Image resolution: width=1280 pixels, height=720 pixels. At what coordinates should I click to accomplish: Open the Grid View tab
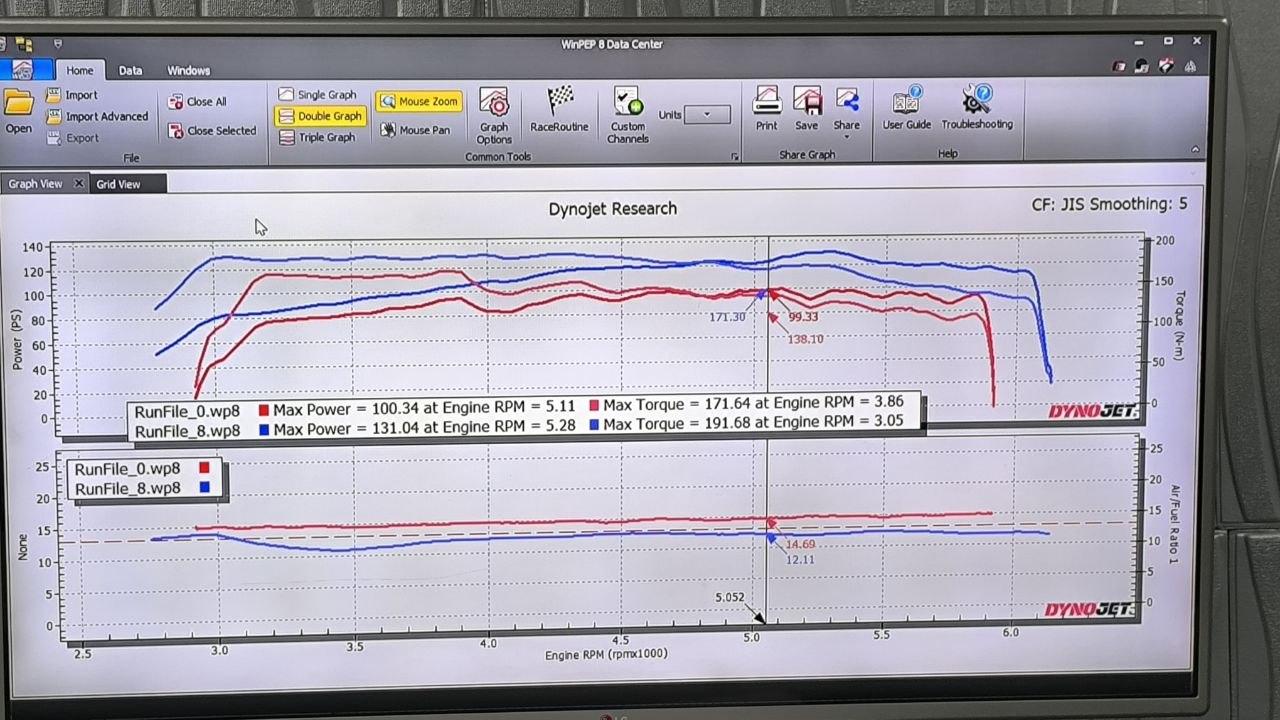[118, 184]
